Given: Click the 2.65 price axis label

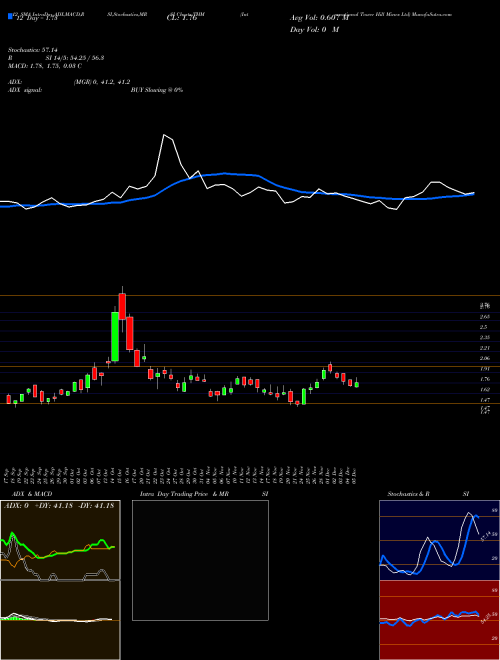Looking at the screenshot, I should (x=484, y=317).
